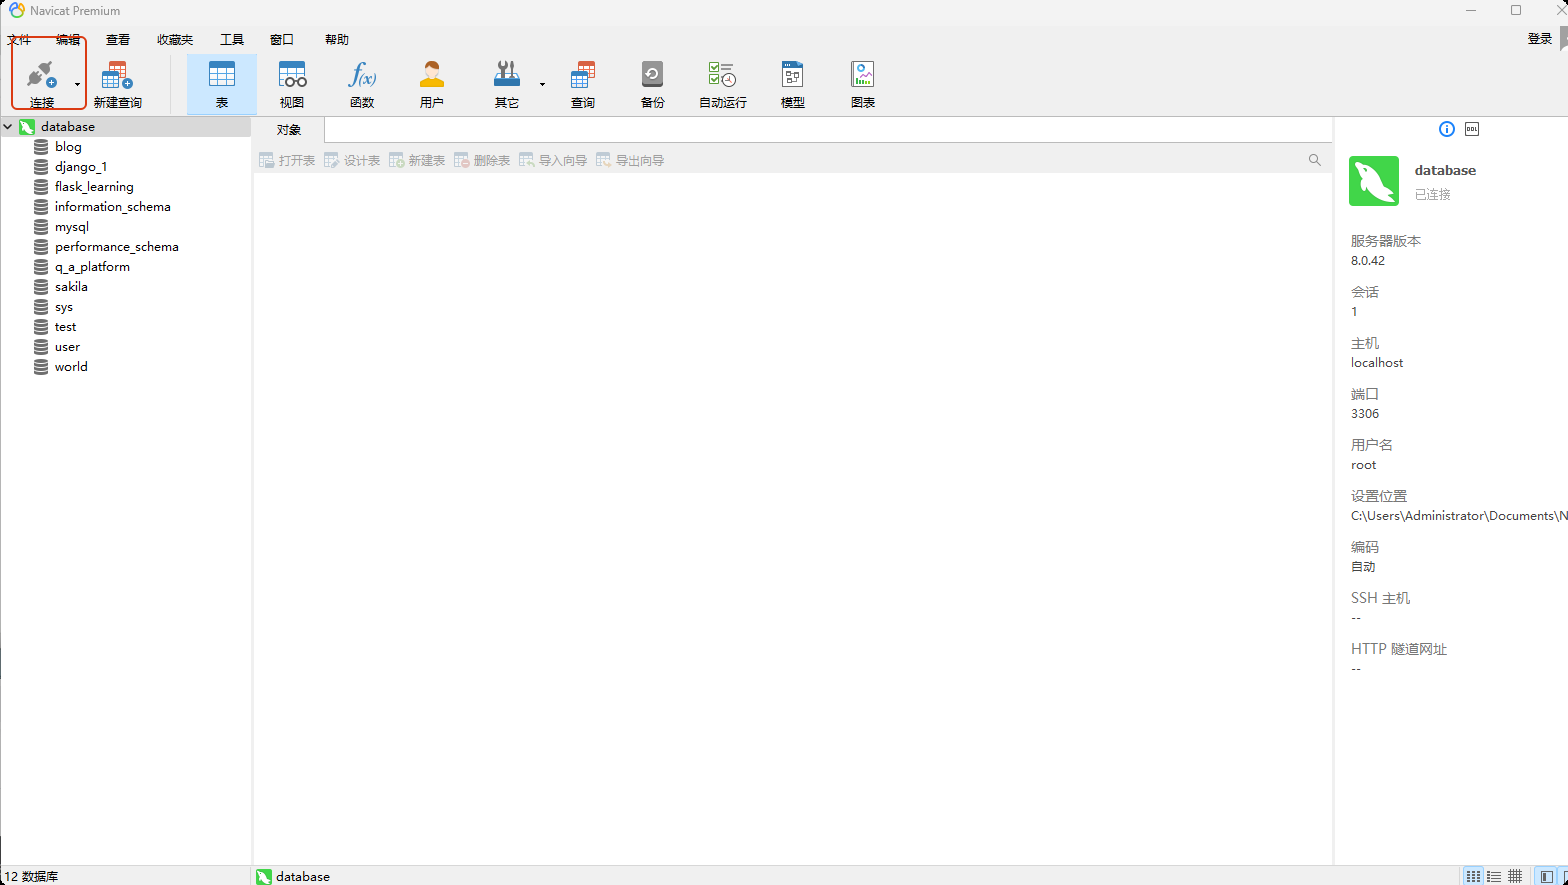Show the general info panel icon
1568x885 pixels.
(x=1446, y=129)
